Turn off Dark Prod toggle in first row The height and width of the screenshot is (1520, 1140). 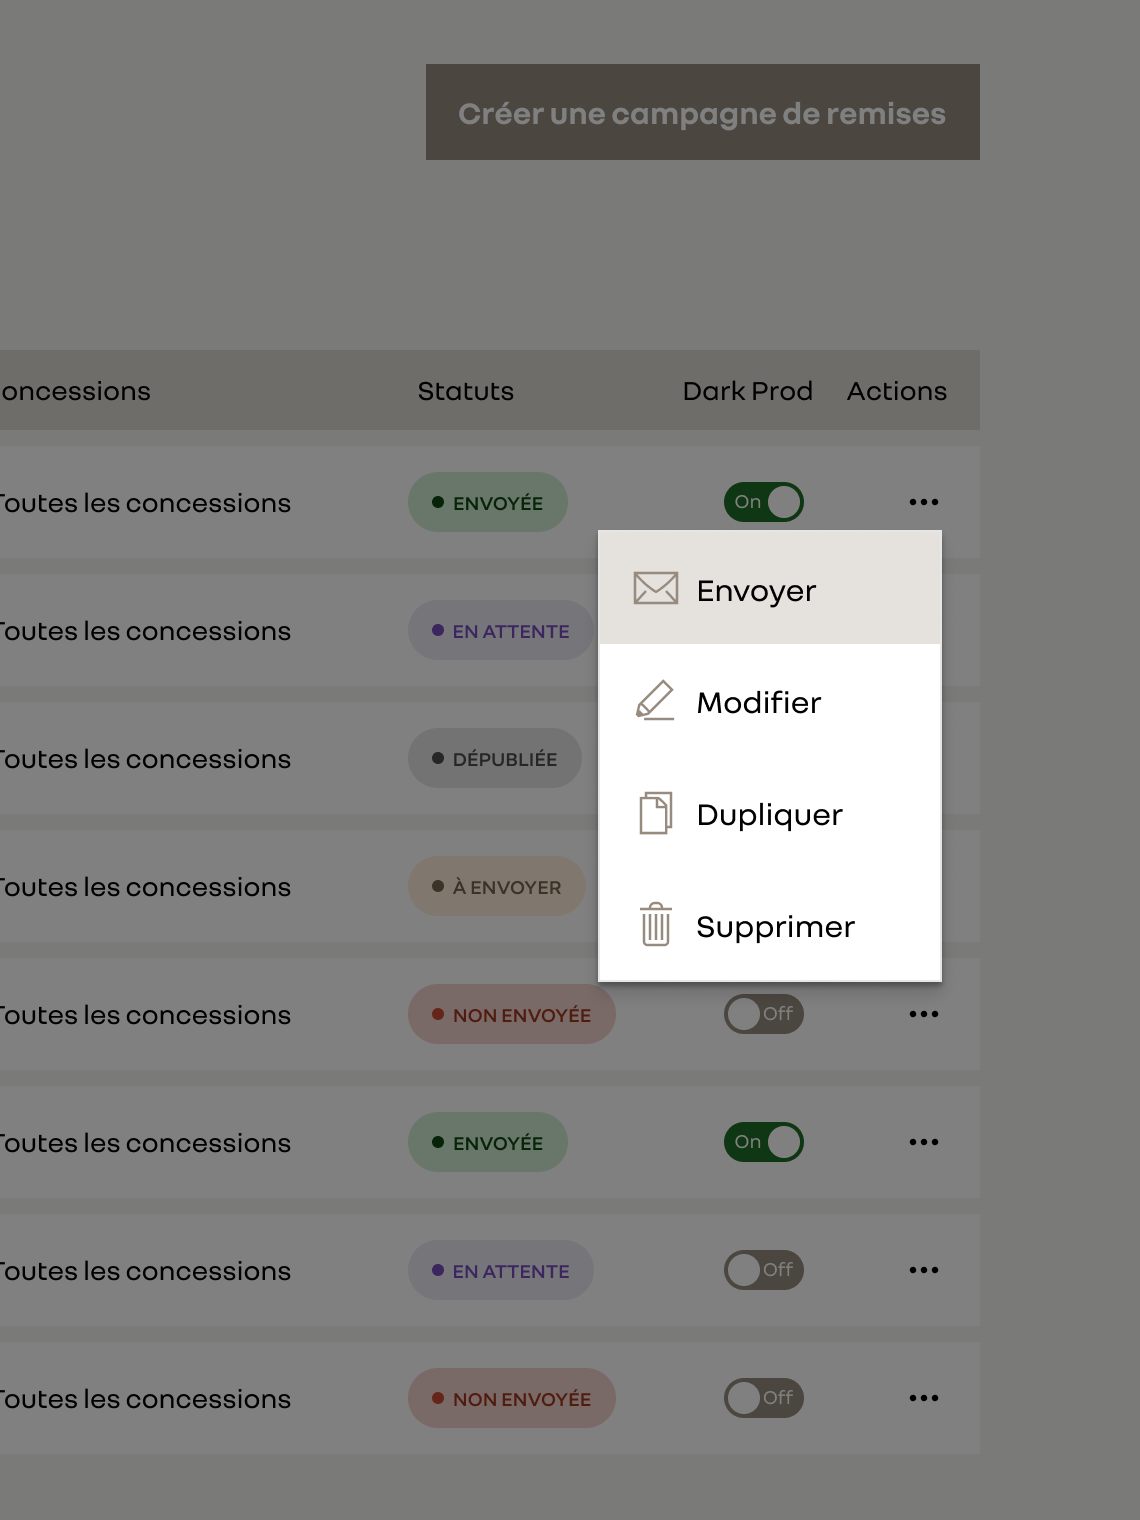click(764, 502)
